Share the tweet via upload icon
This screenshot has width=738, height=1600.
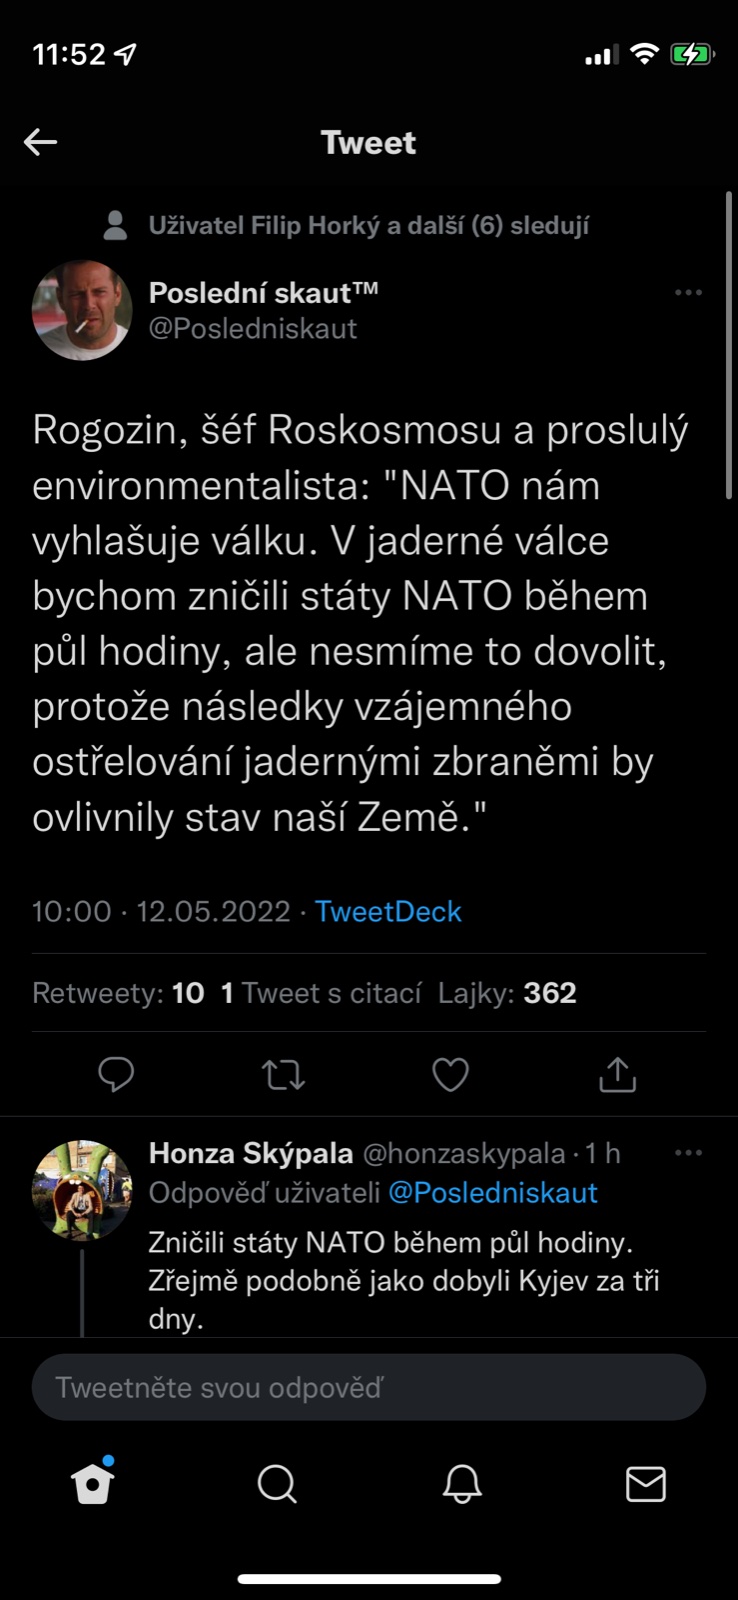pyautogui.click(x=617, y=1075)
